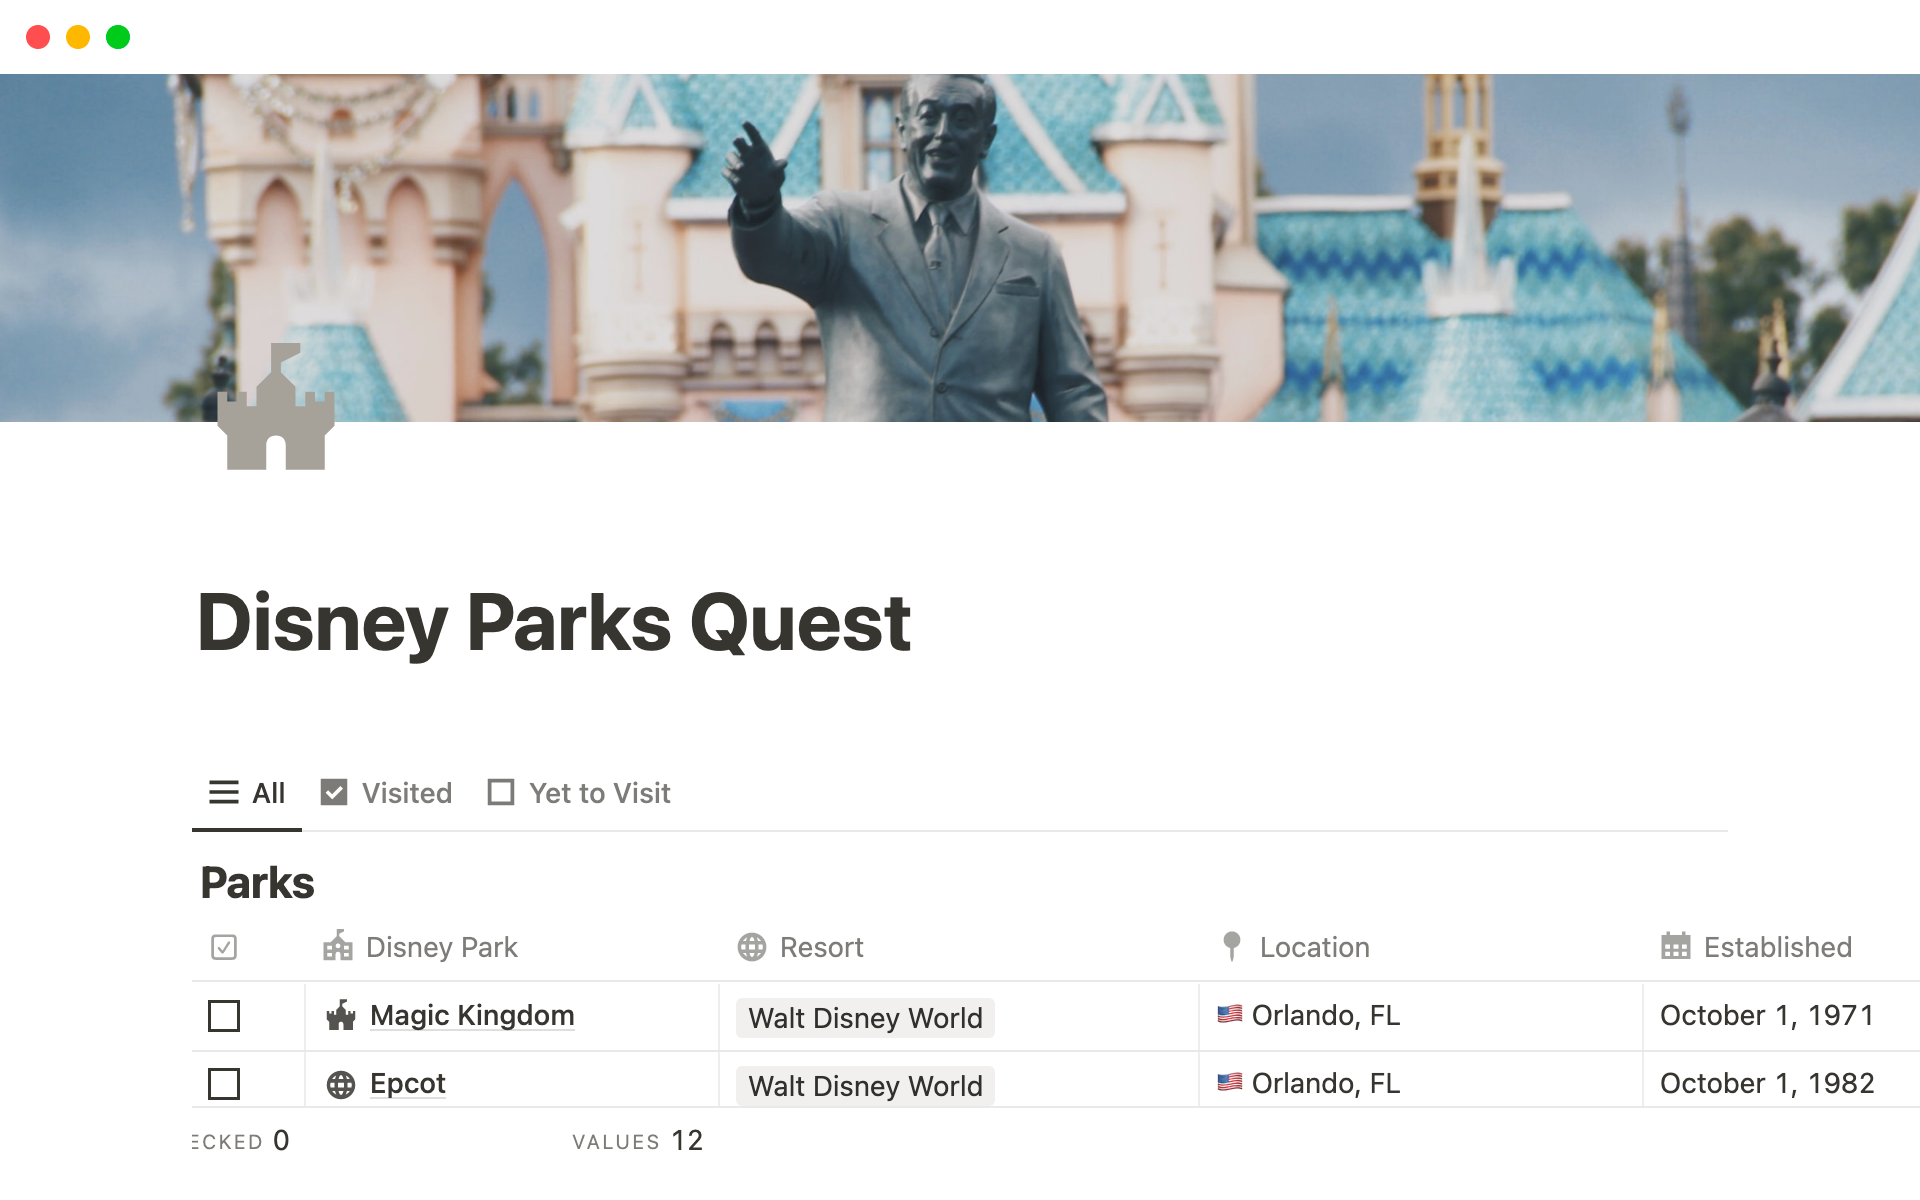Image resolution: width=1920 pixels, height=1200 pixels.
Task: Click the checkbox column header icon
Action: click(224, 947)
